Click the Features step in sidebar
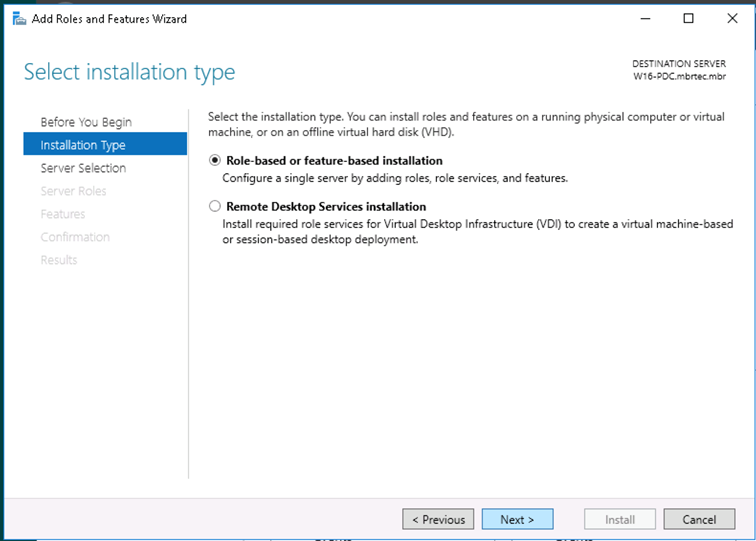Image resolution: width=756 pixels, height=541 pixels. (x=63, y=214)
